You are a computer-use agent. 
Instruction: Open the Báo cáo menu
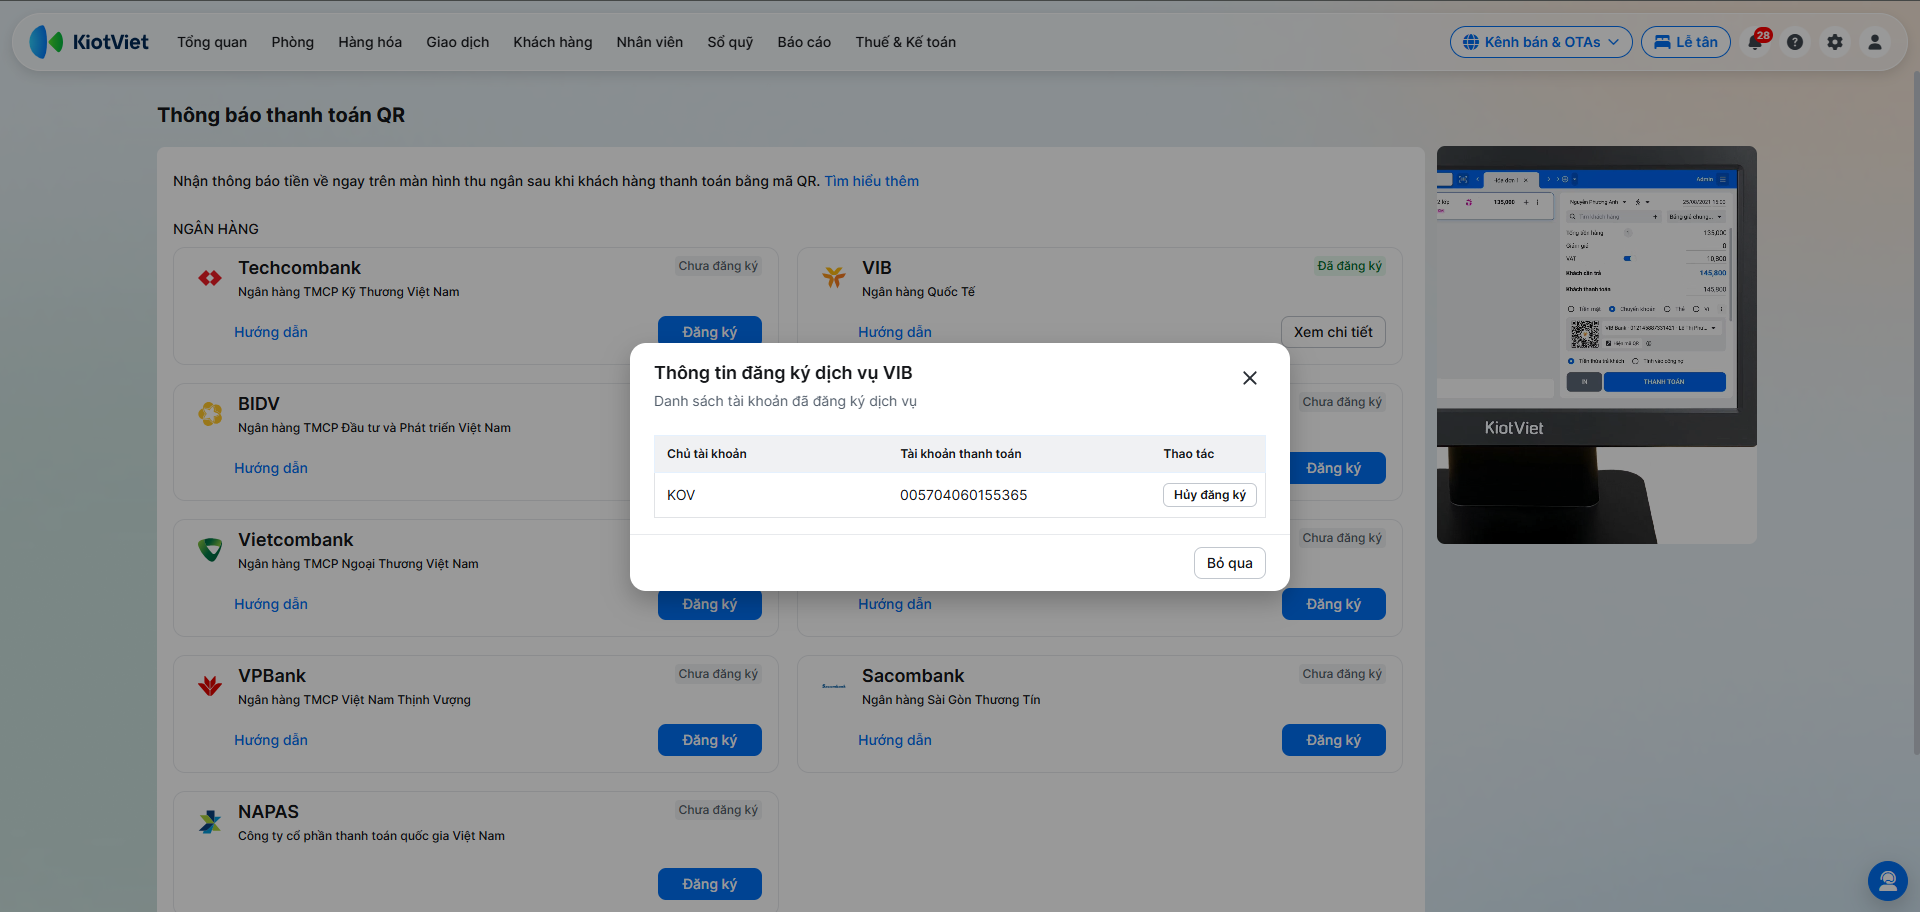[x=804, y=42]
